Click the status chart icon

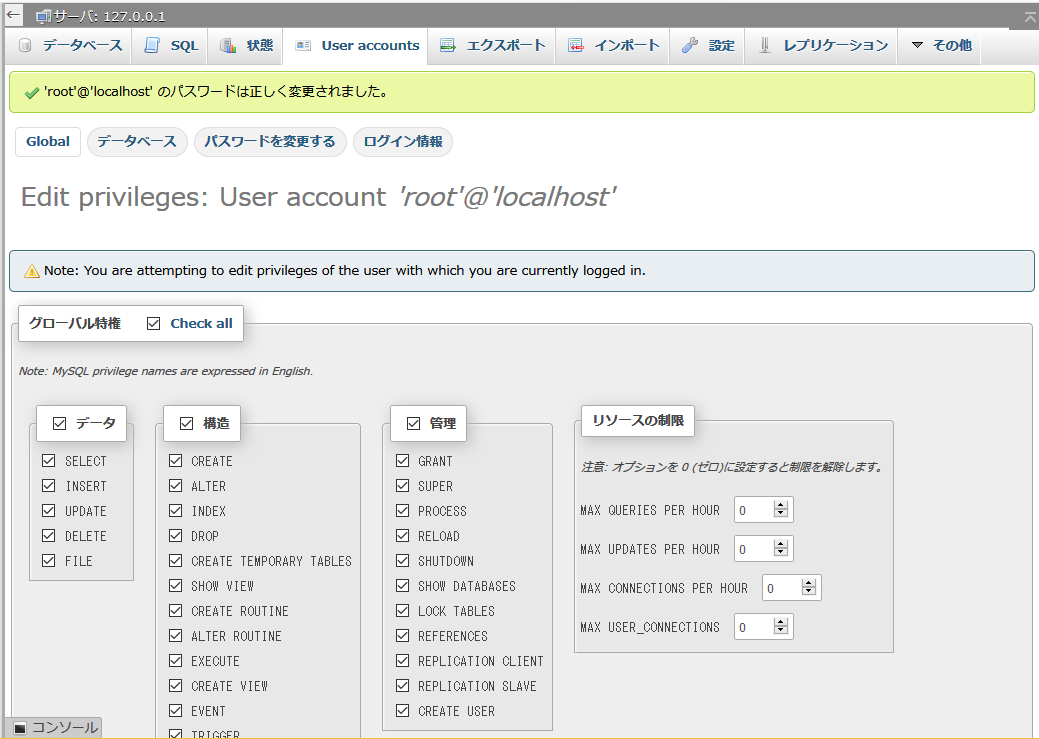pyautogui.click(x=228, y=46)
